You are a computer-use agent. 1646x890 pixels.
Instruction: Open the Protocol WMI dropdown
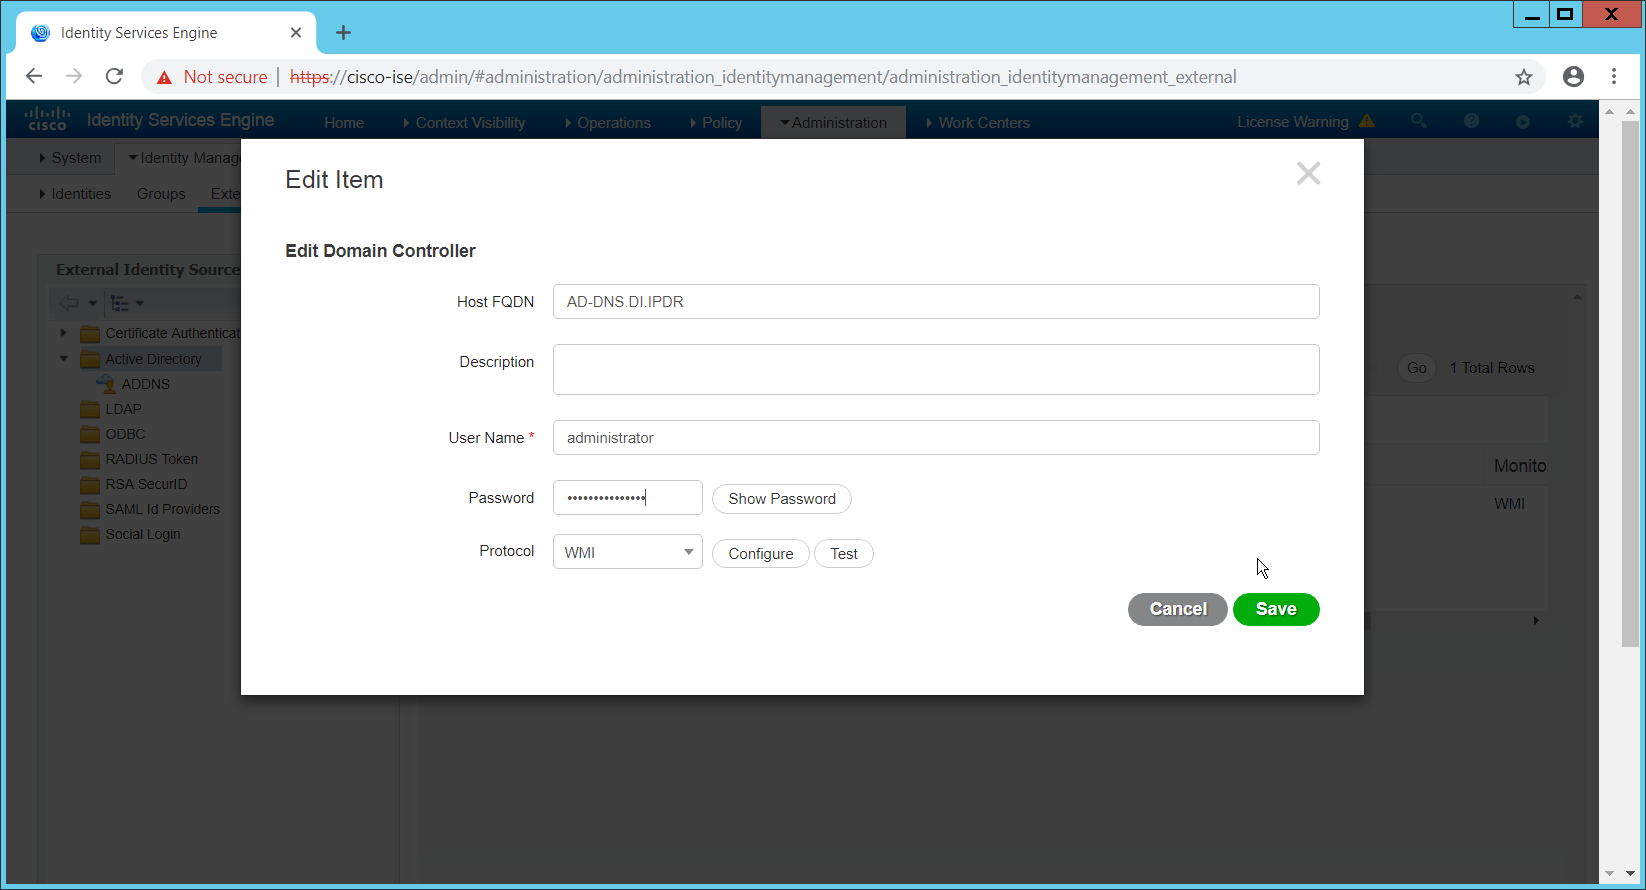627,552
